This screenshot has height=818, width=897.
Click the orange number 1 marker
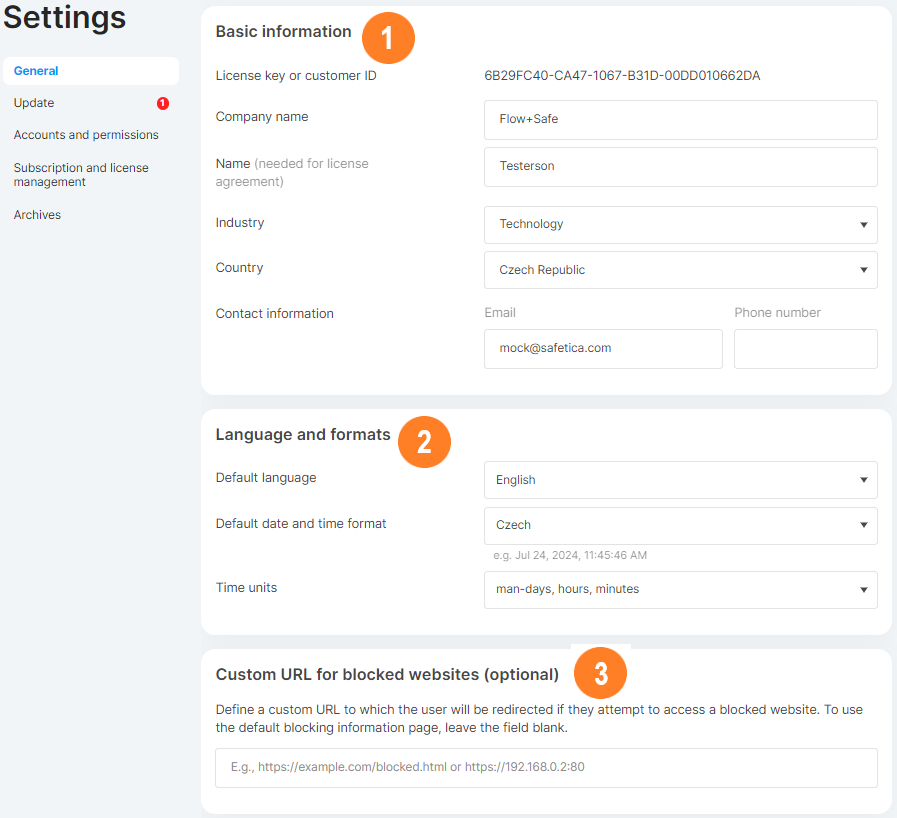point(388,39)
